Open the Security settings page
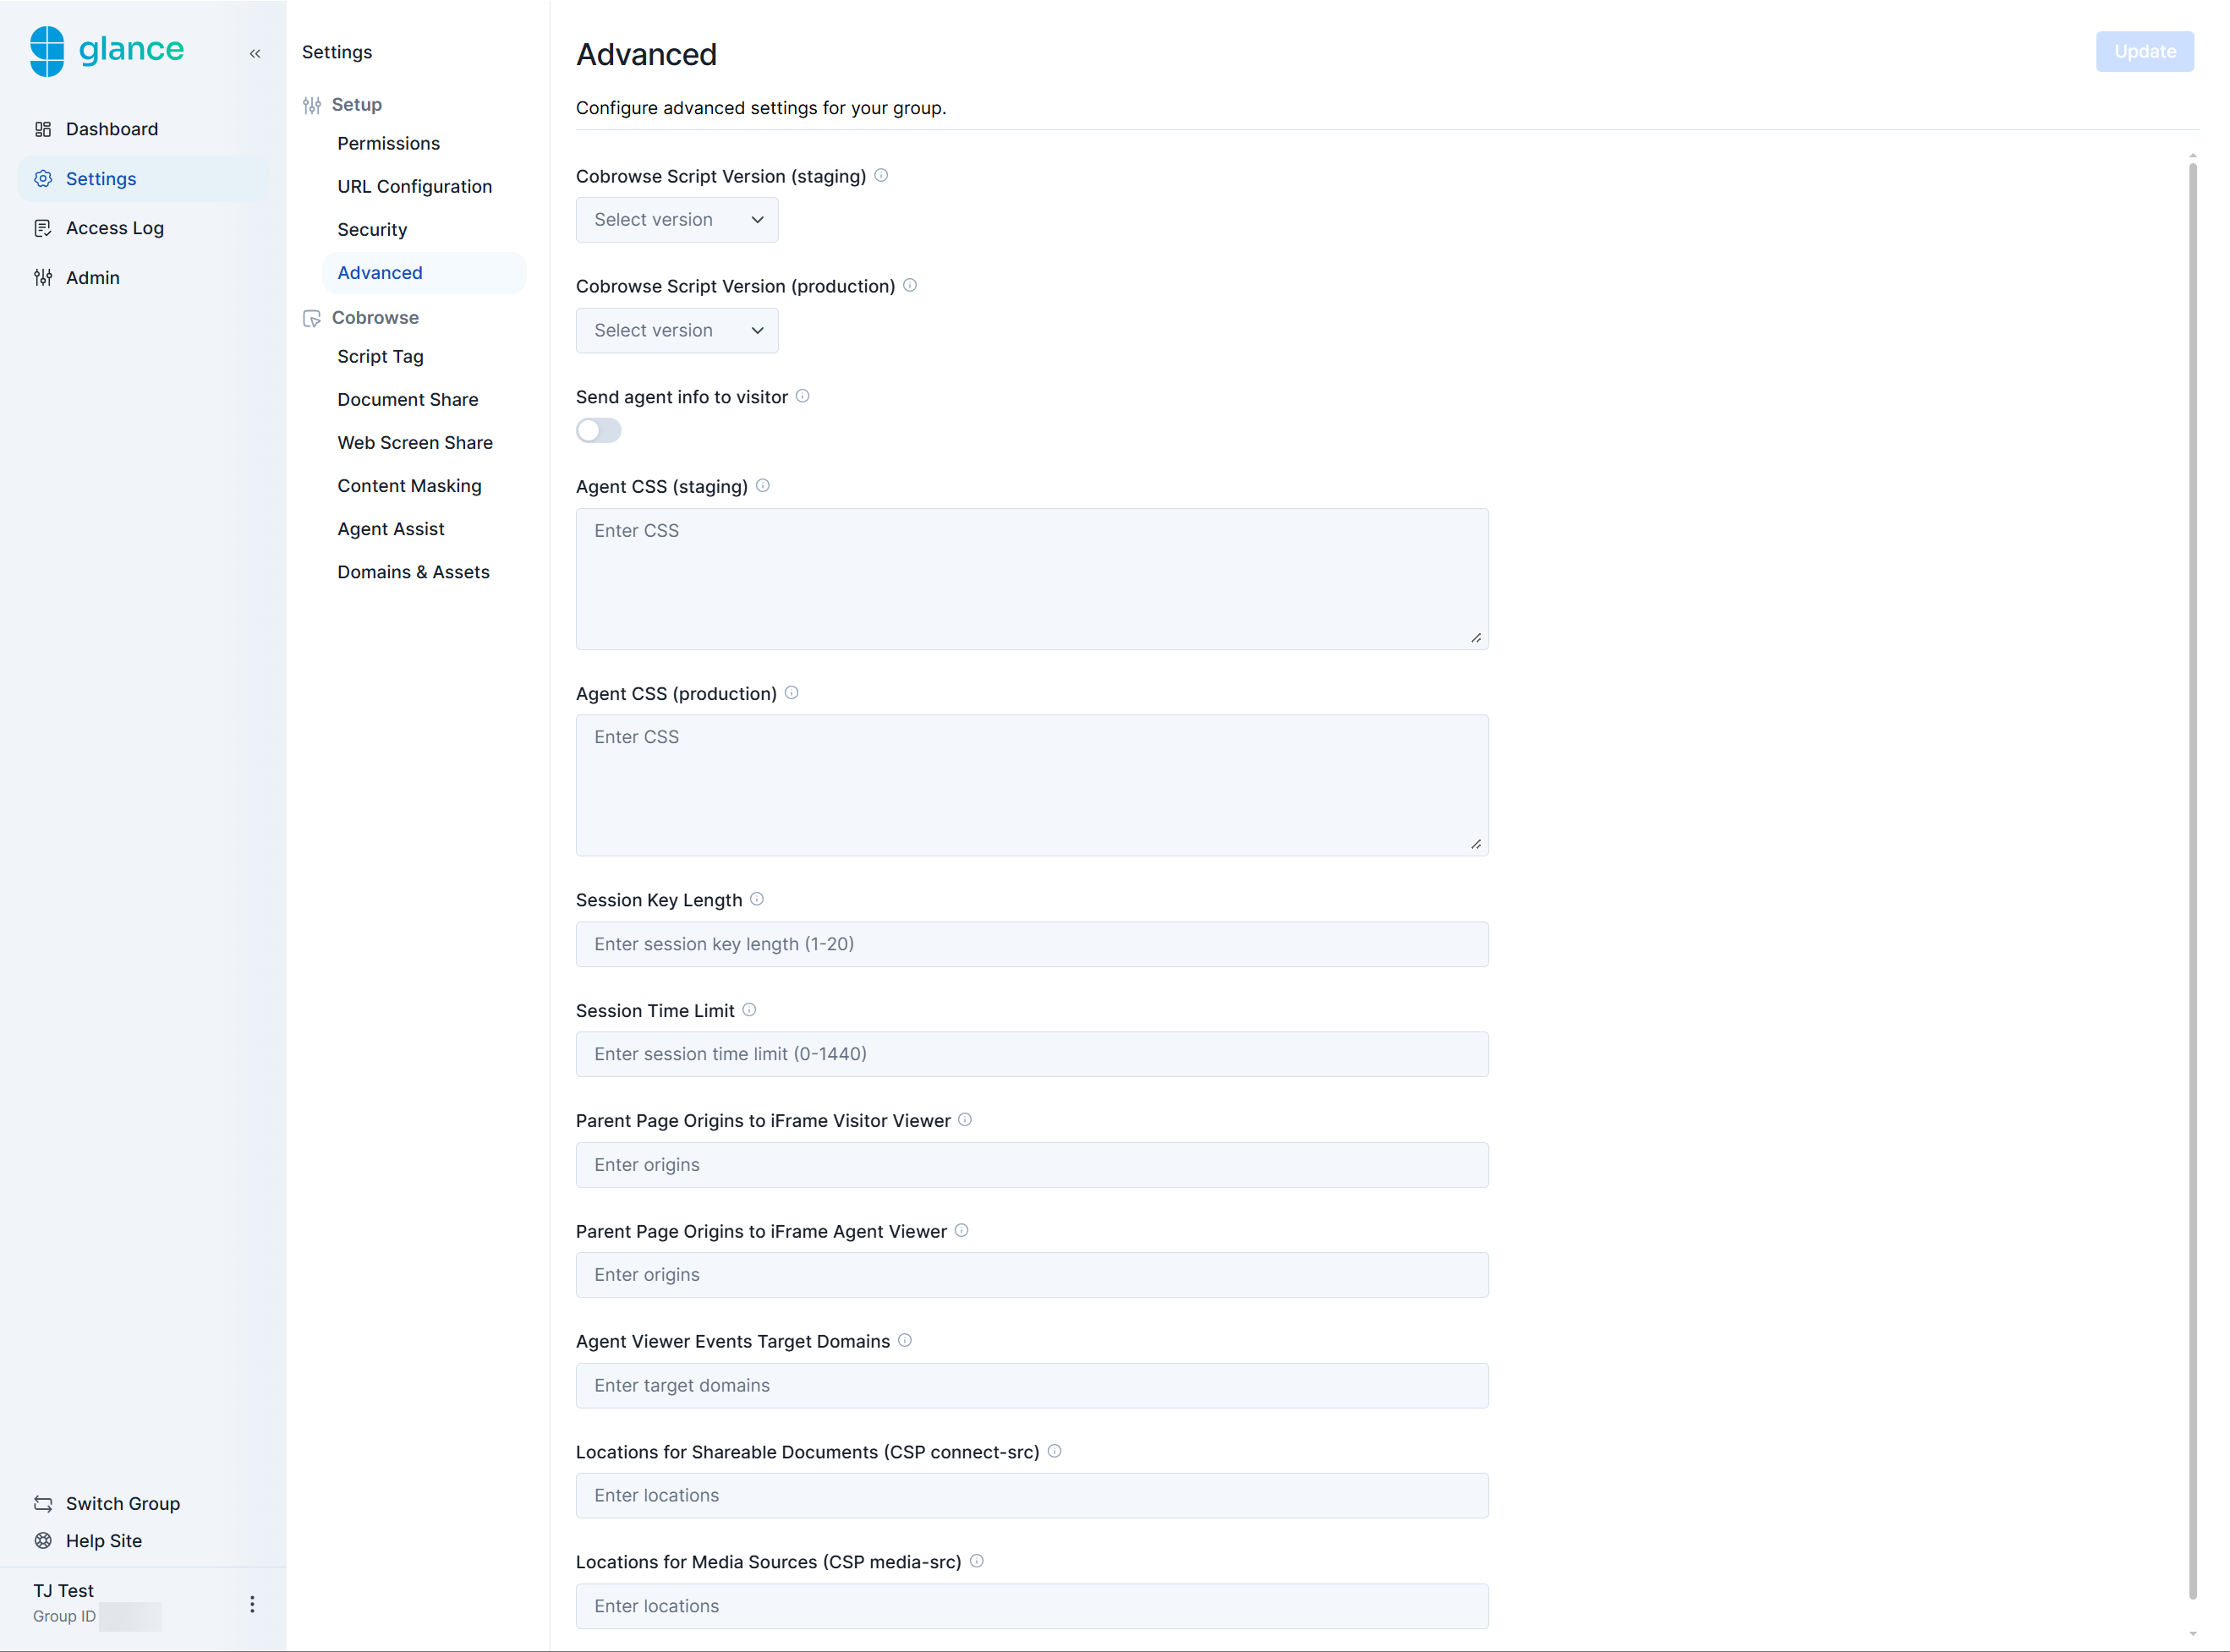The height and width of the screenshot is (1652, 2230). [x=372, y=230]
